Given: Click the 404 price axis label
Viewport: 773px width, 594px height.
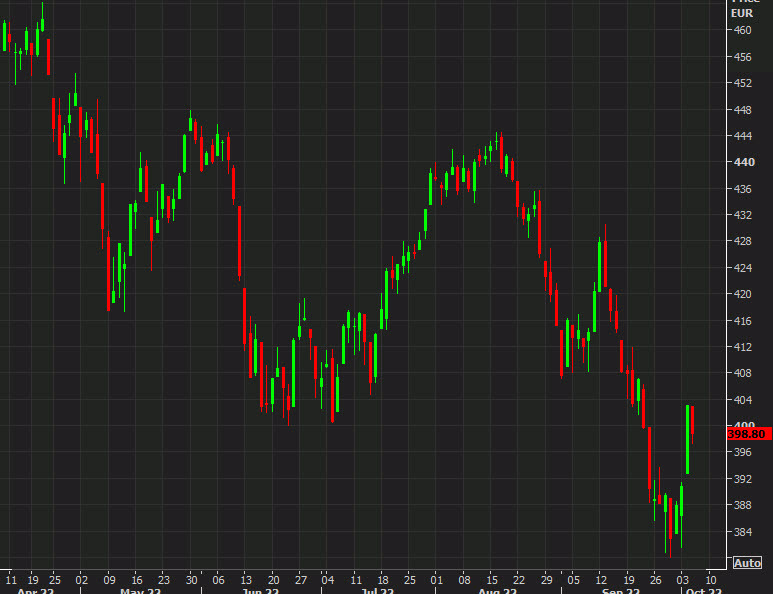Looking at the screenshot, I should (x=742, y=400).
